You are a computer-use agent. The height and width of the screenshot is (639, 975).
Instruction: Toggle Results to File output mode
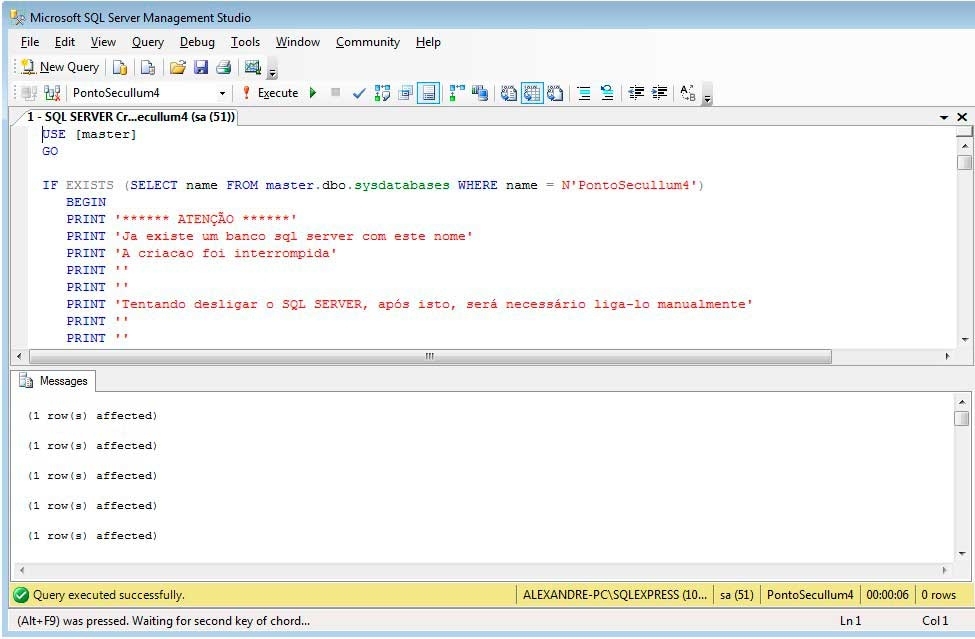[x=555, y=93]
